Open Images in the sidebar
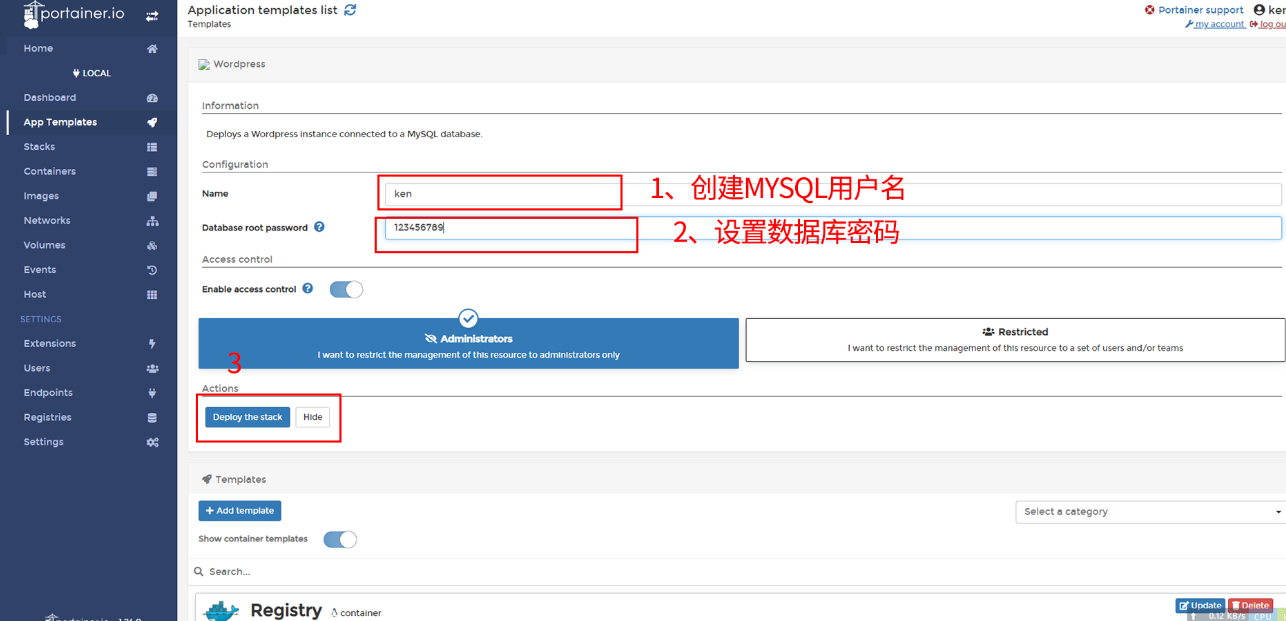Viewport: 1286px width, 621px height. click(41, 197)
